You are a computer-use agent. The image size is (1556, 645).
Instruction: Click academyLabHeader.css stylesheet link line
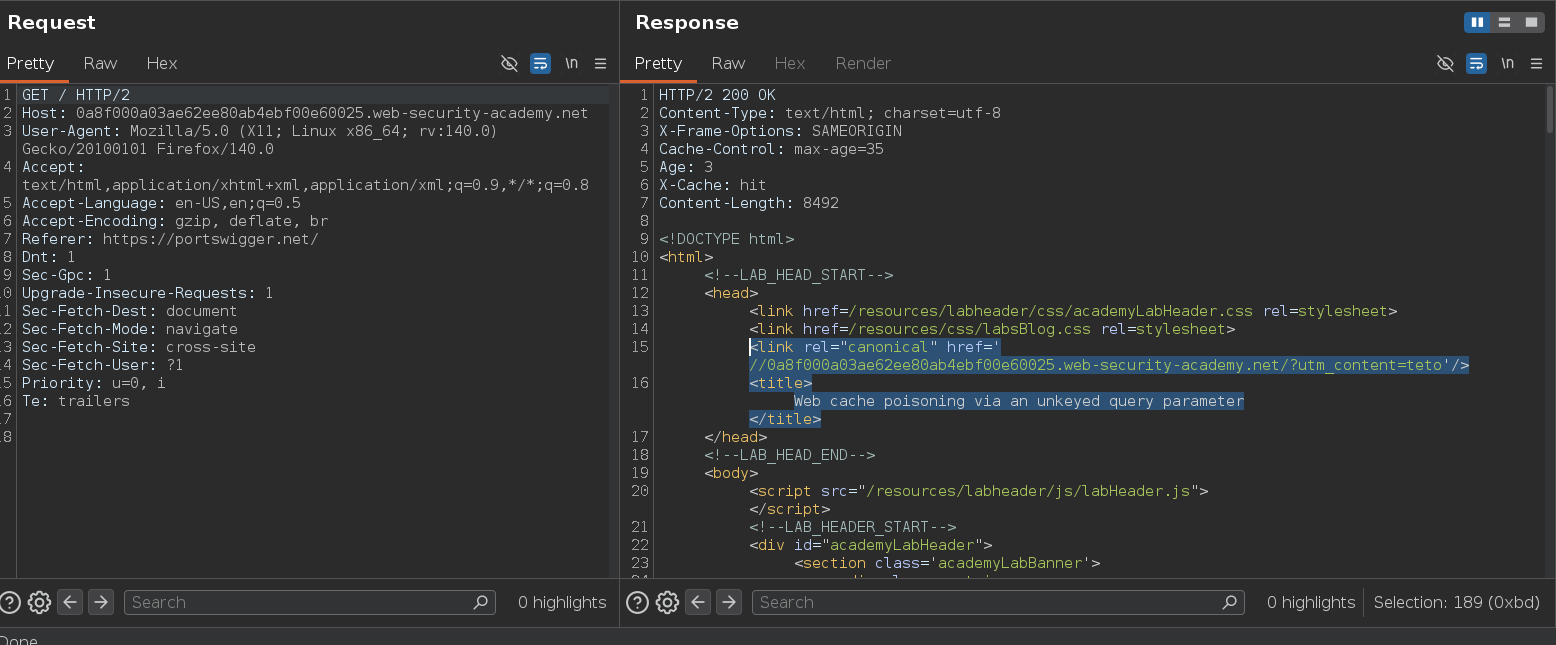pos(1073,311)
